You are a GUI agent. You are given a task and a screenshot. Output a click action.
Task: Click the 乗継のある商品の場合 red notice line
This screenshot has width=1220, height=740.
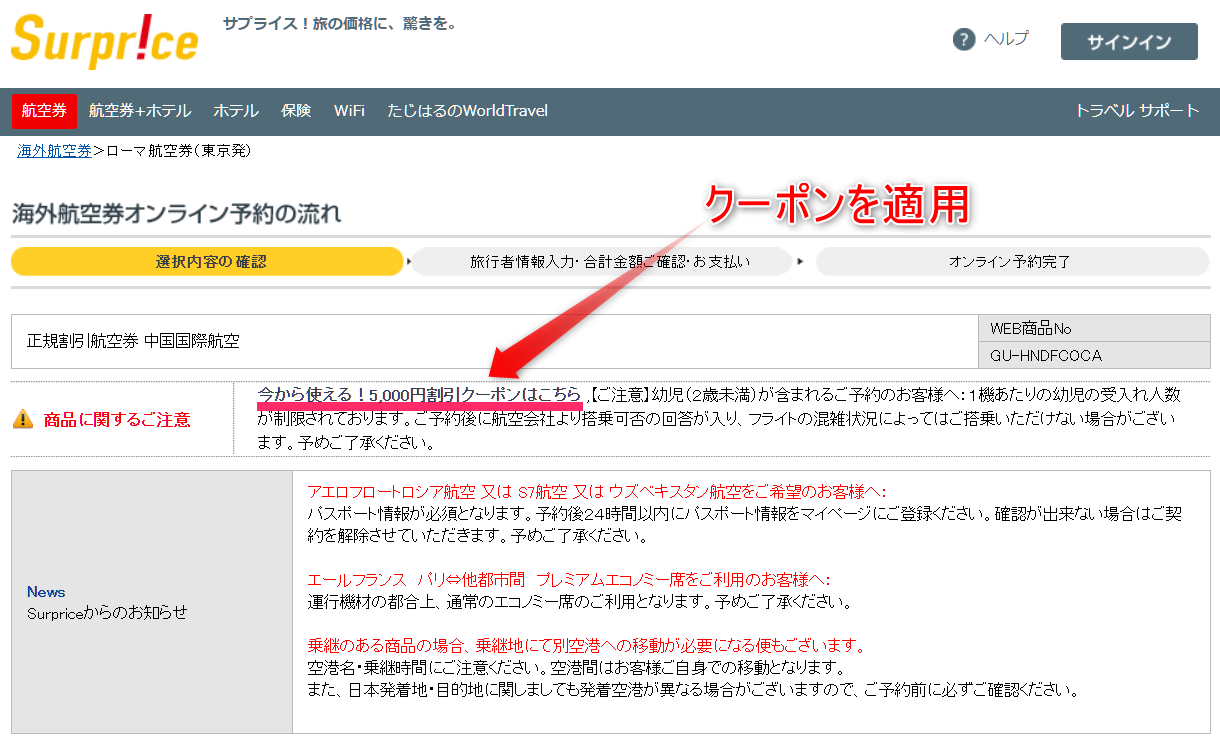coord(586,646)
